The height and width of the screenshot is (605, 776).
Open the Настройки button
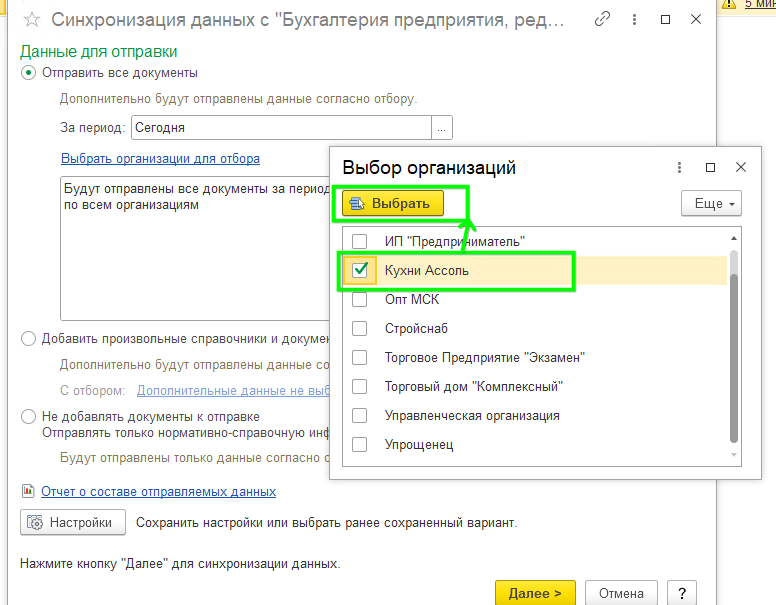(73, 522)
